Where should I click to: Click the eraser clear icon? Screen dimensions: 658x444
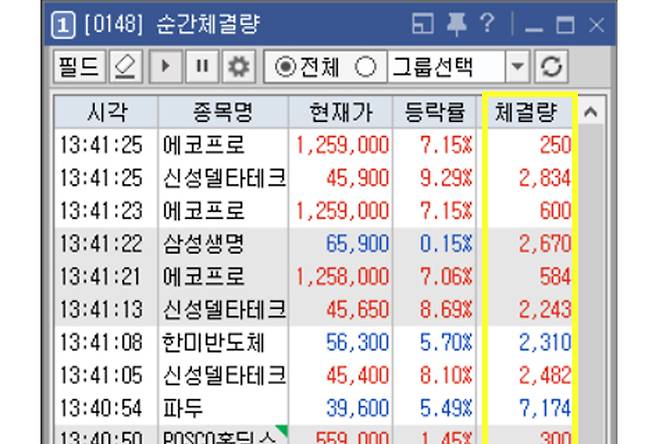coord(123,67)
